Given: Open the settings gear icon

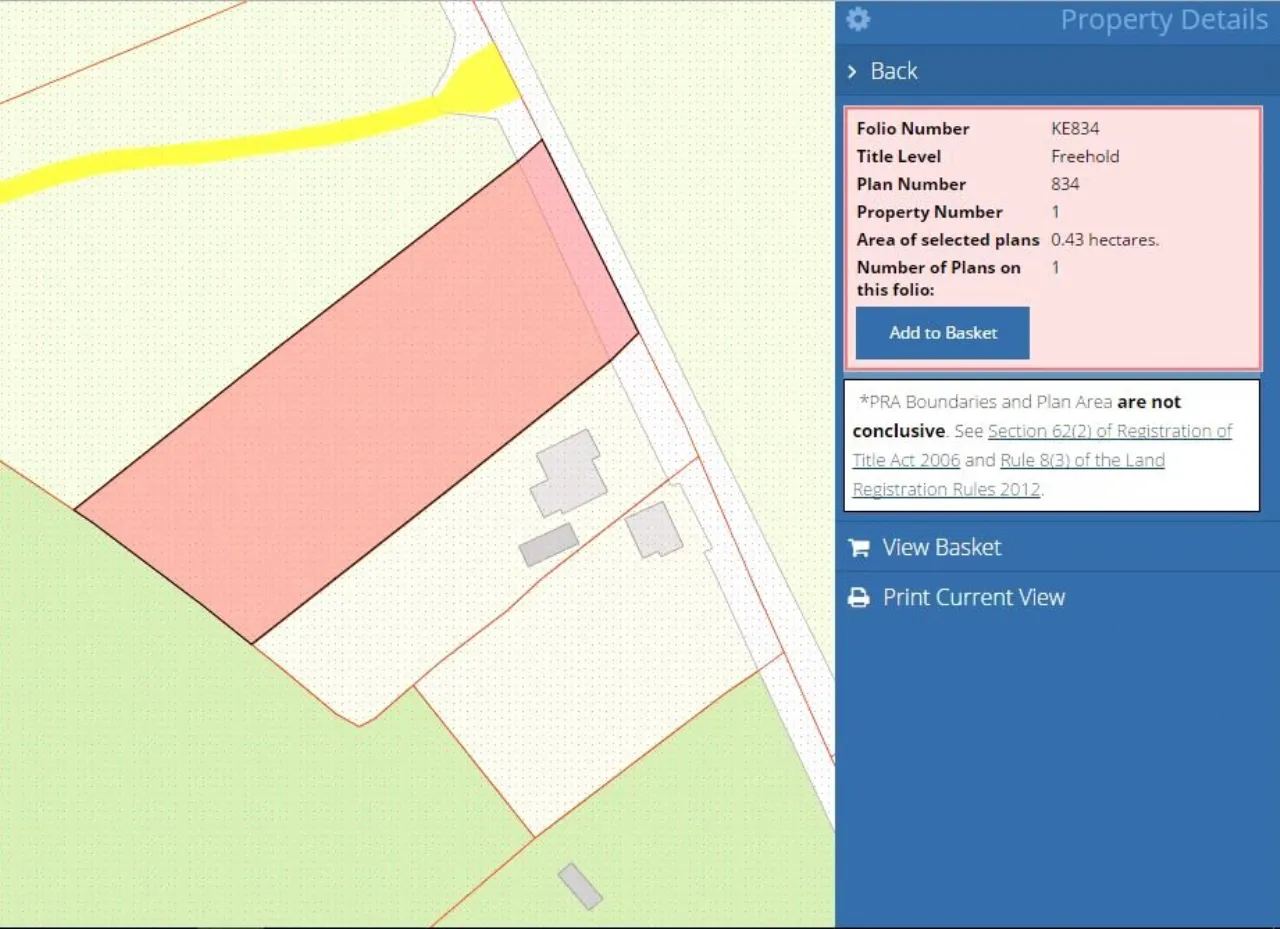Looking at the screenshot, I should coord(858,19).
